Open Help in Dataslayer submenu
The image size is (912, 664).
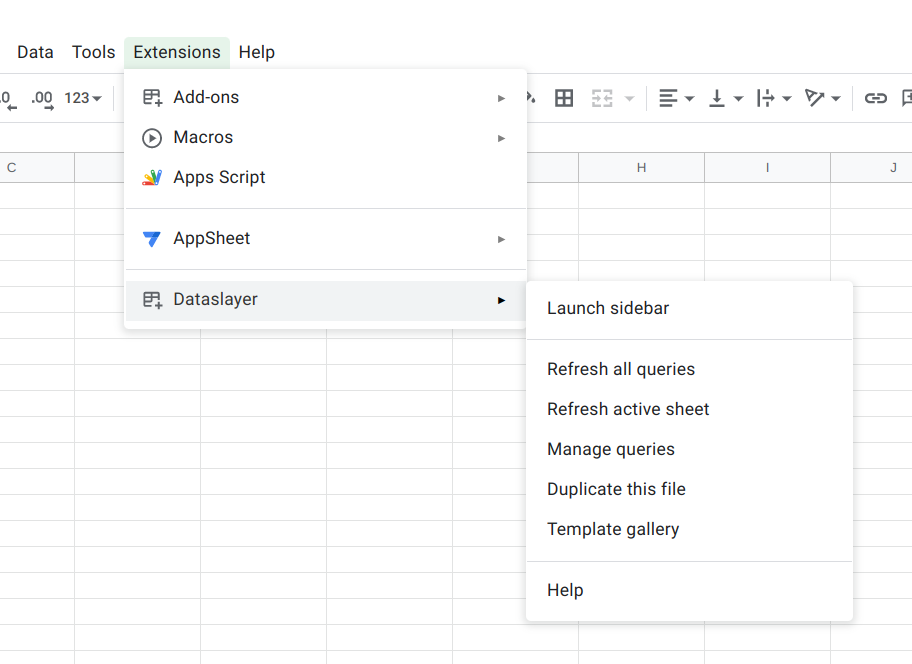[x=689, y=591]
